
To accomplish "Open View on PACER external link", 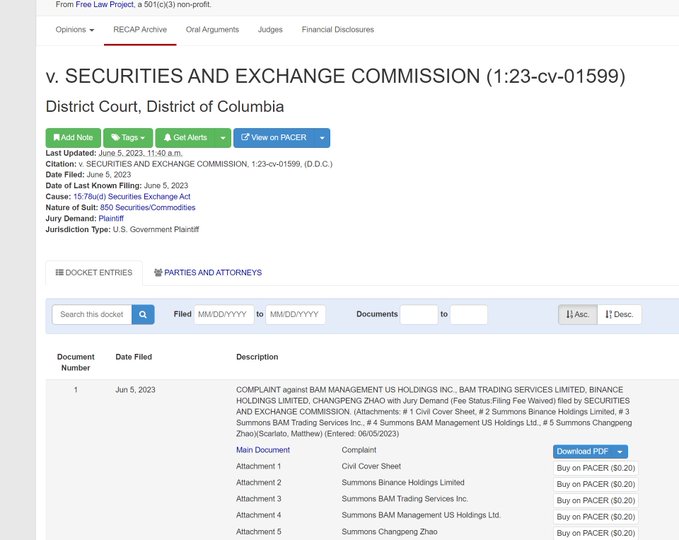I will pyautogui.click(x=274, y=138).
